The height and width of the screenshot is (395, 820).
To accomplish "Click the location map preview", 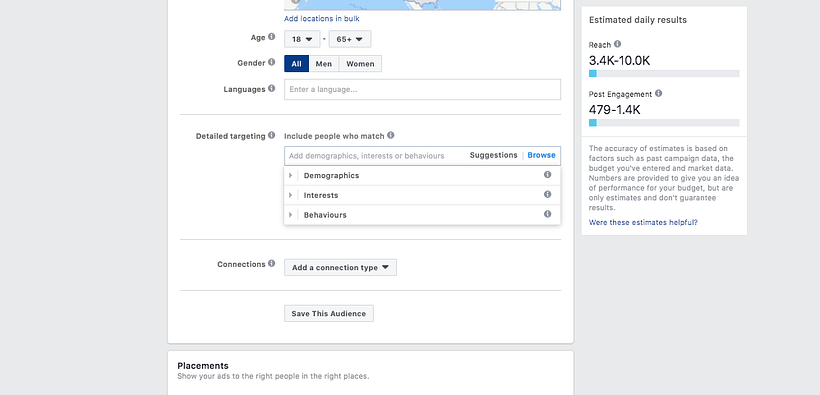I will (423, 5).
